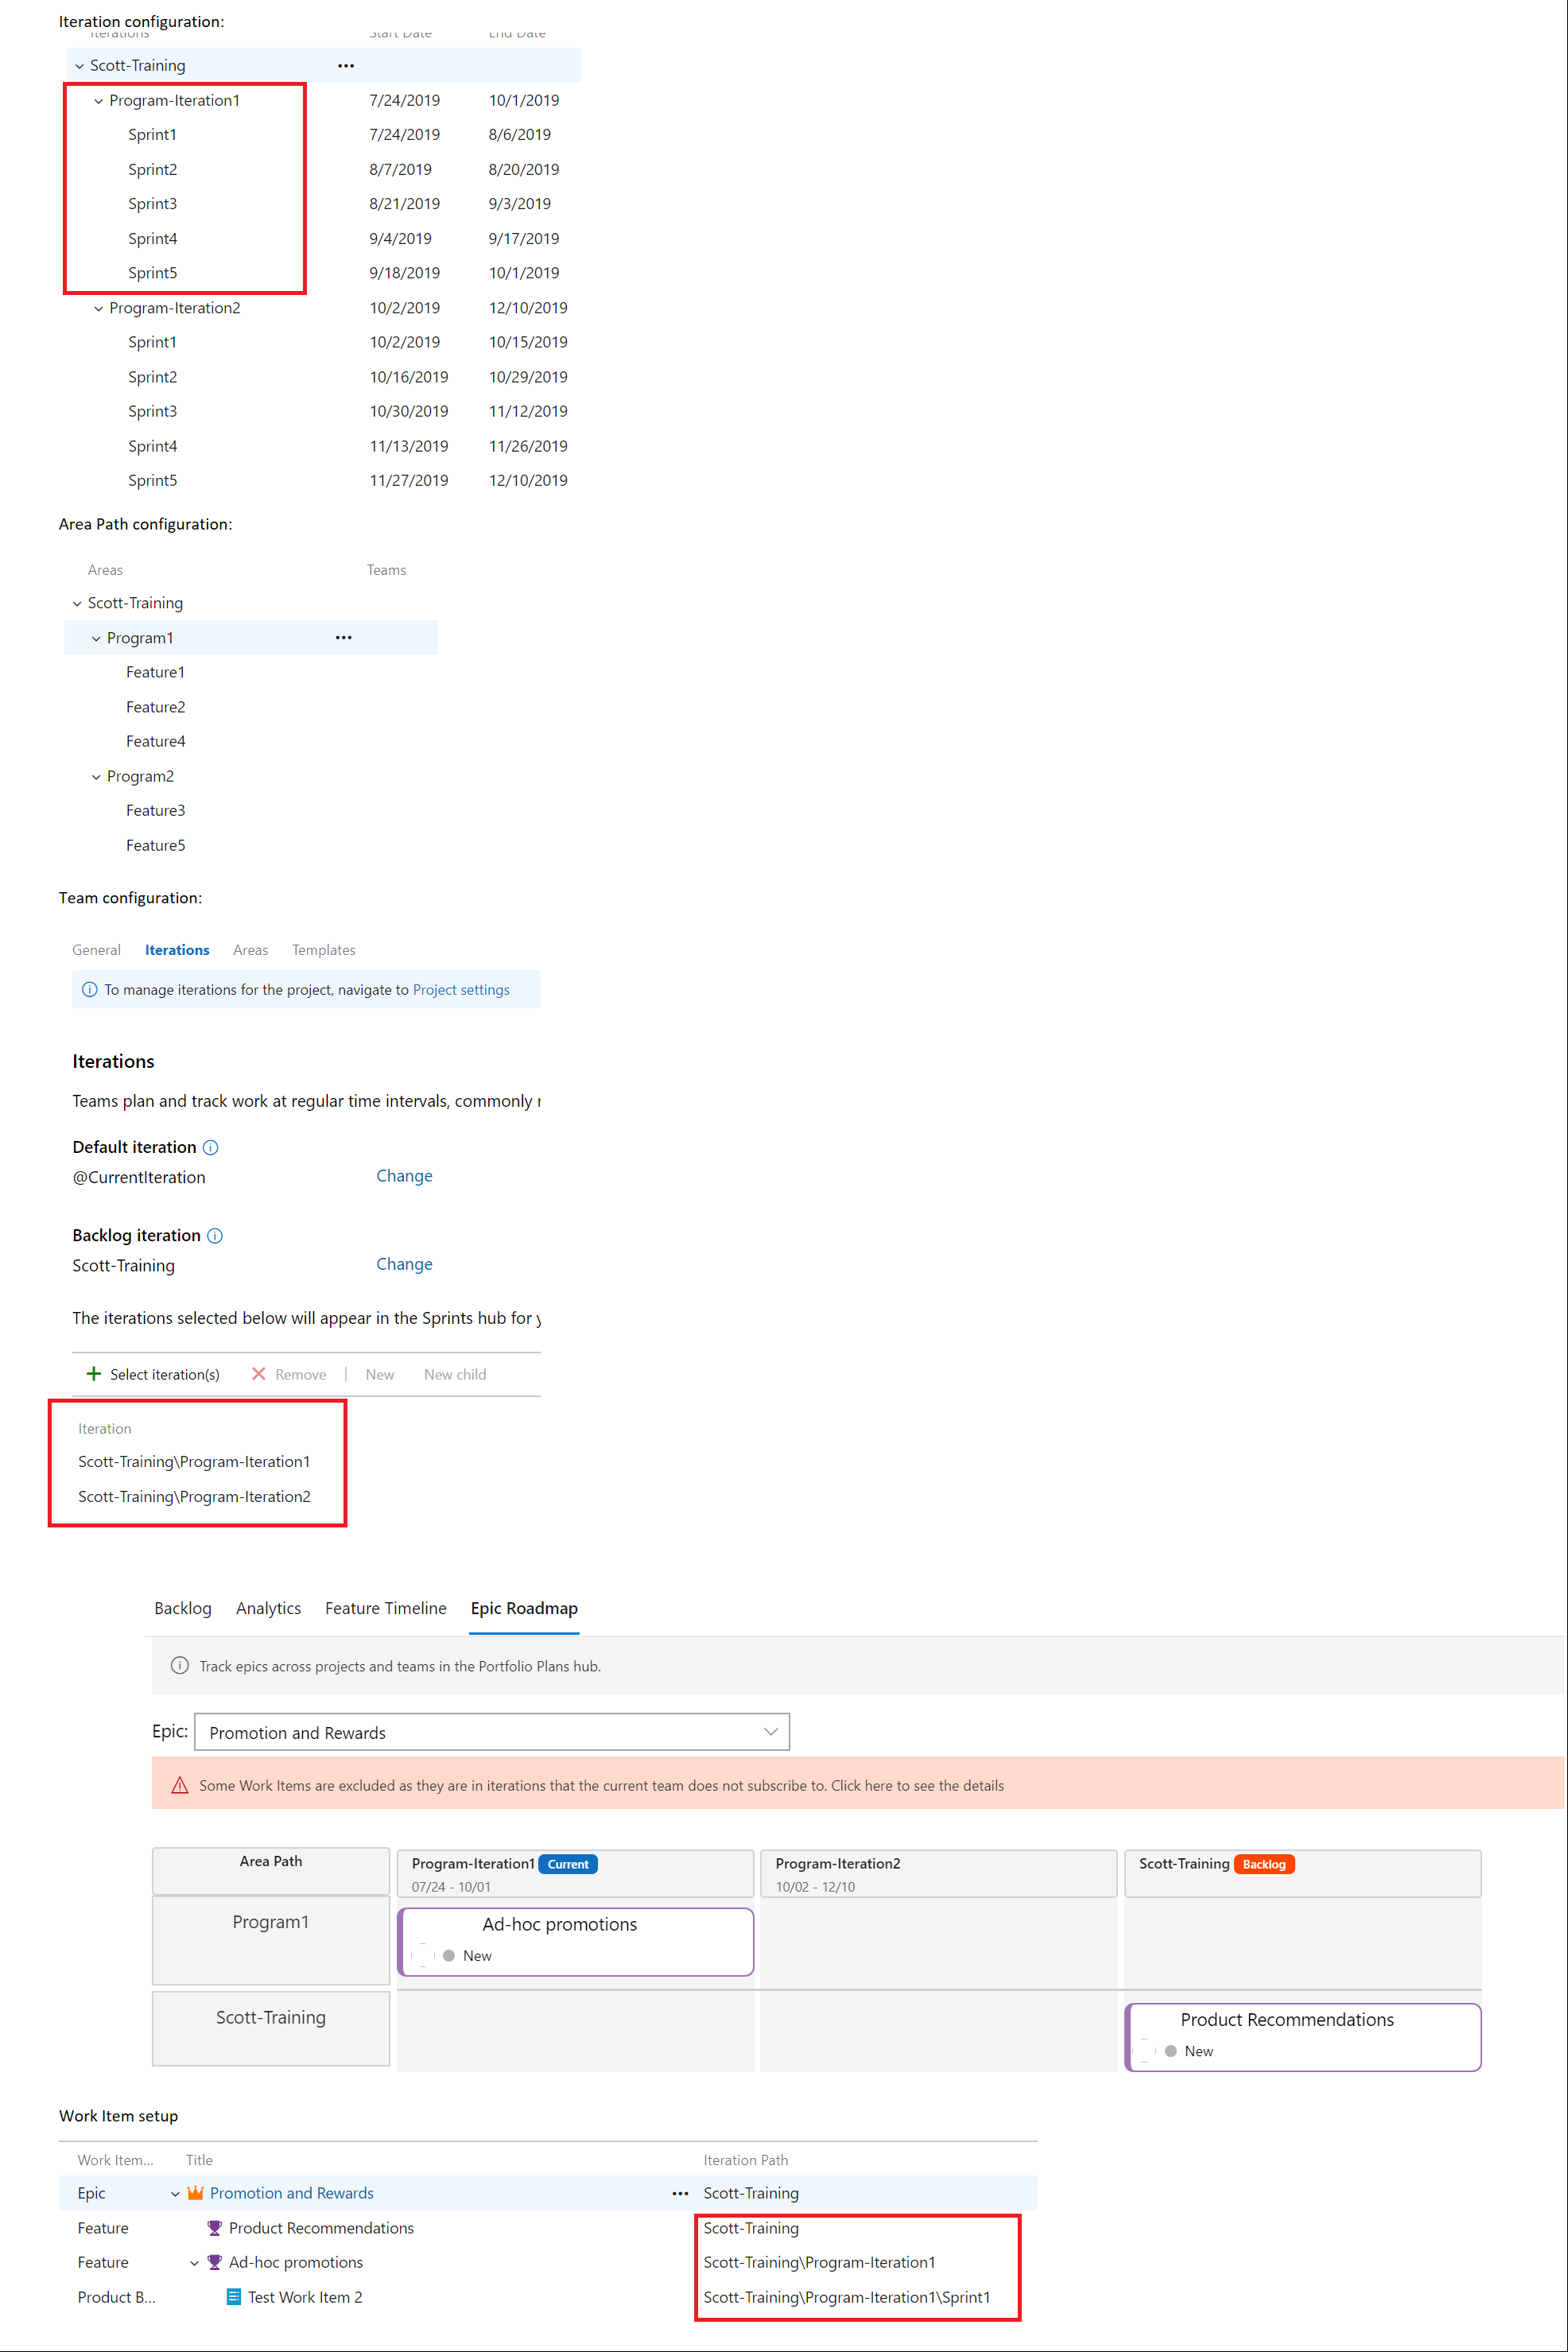Click the warning triangle in excluded items banner
The height and width of the screenshot is (2352, 1568).
pos(180,1785)
